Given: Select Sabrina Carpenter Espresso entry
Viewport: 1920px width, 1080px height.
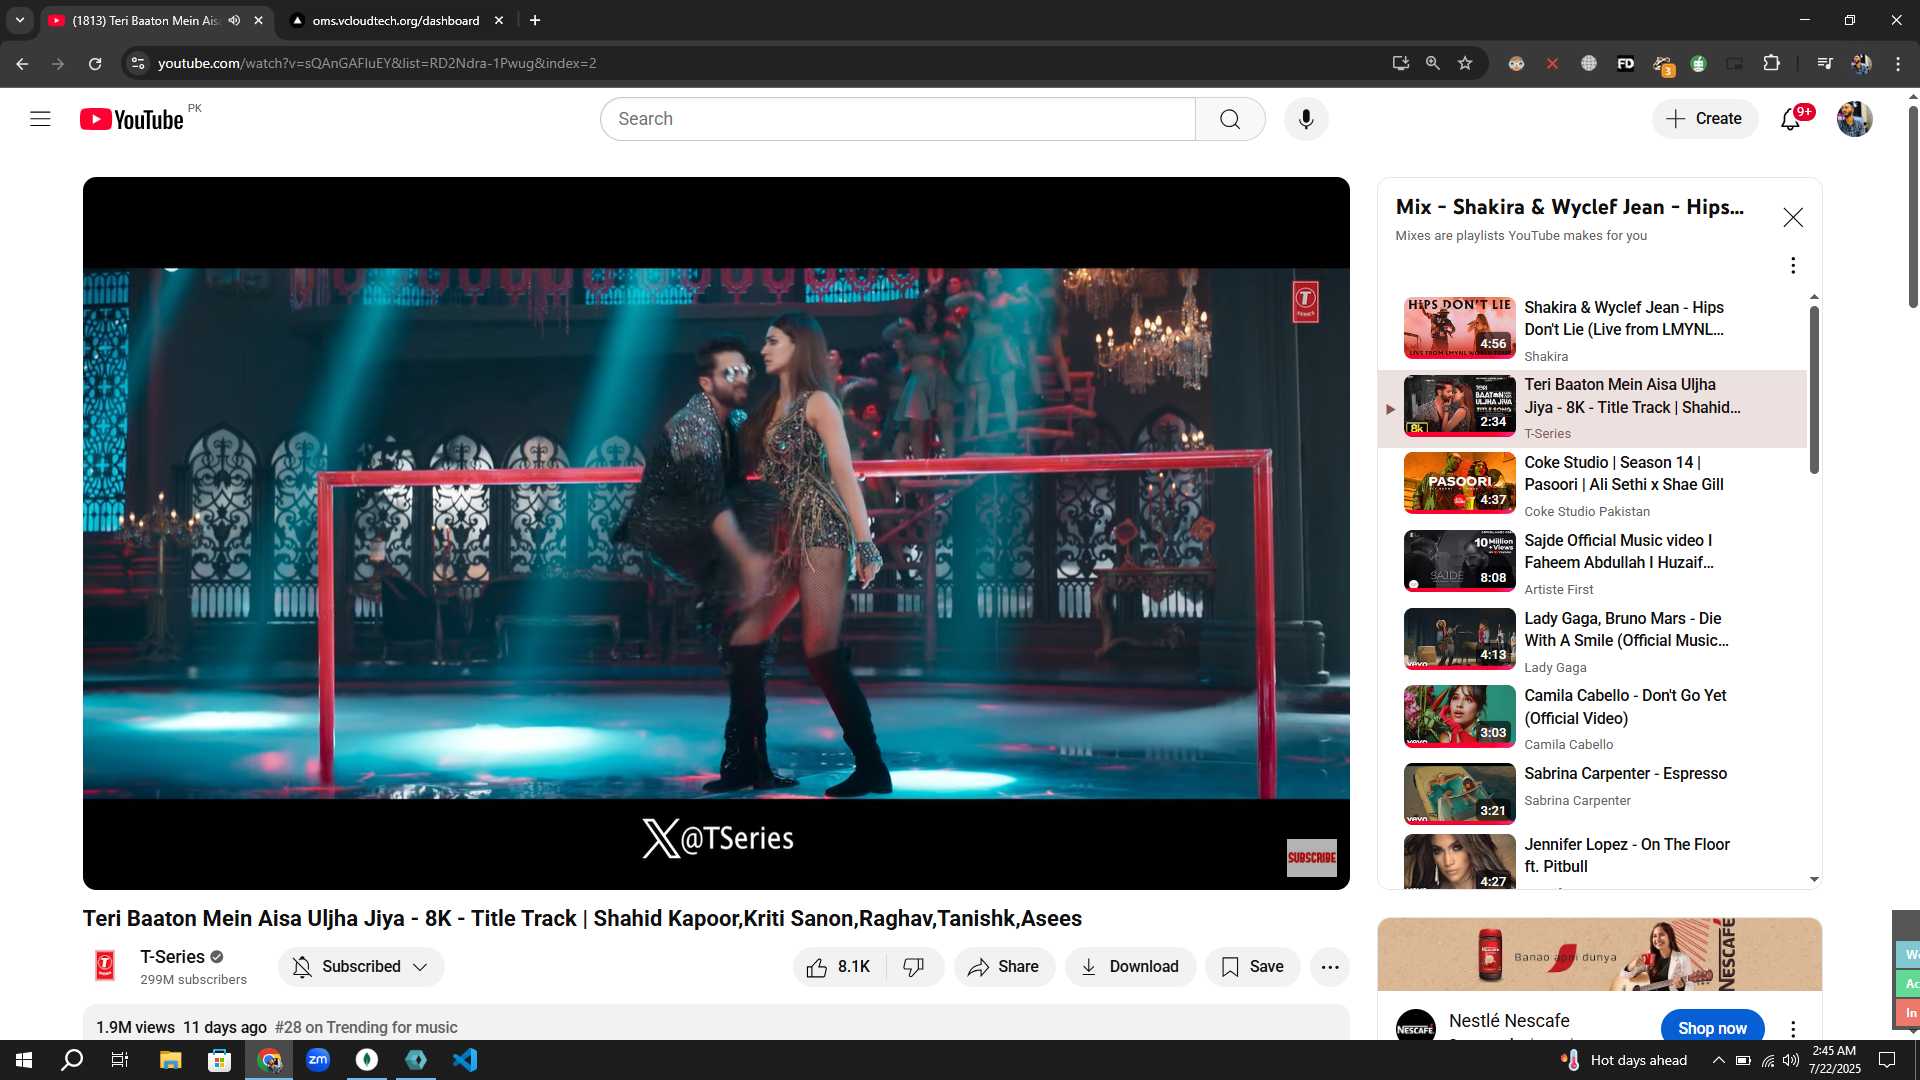Looking at the screenshot, I should [1592, 796].
